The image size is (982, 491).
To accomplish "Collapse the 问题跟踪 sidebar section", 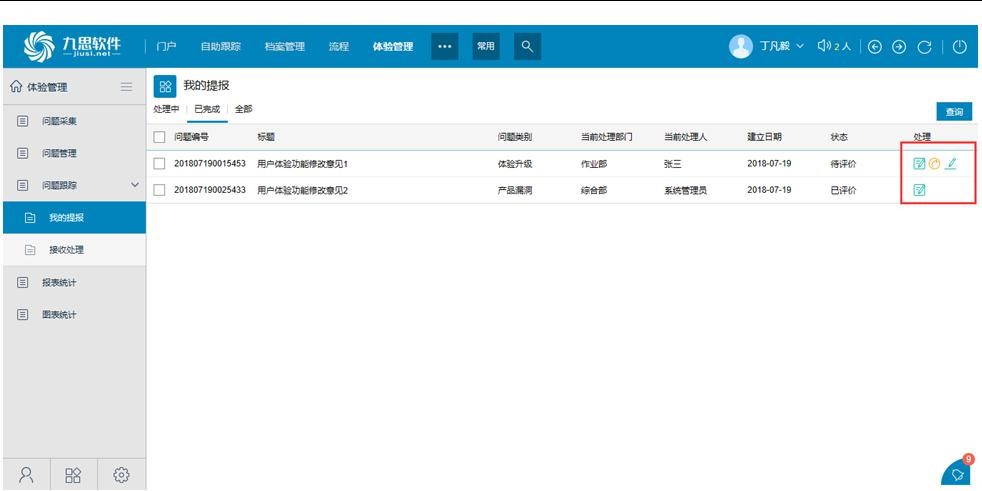I will pyautogui.click(x=135, y=185).
